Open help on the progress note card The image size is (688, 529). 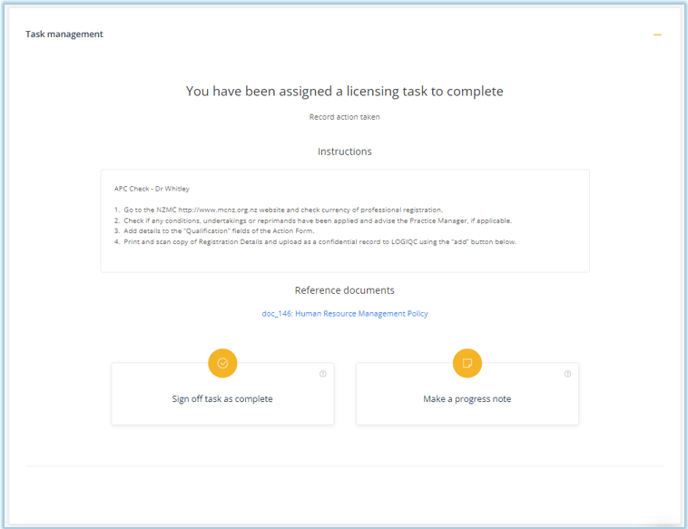(567, 374)
